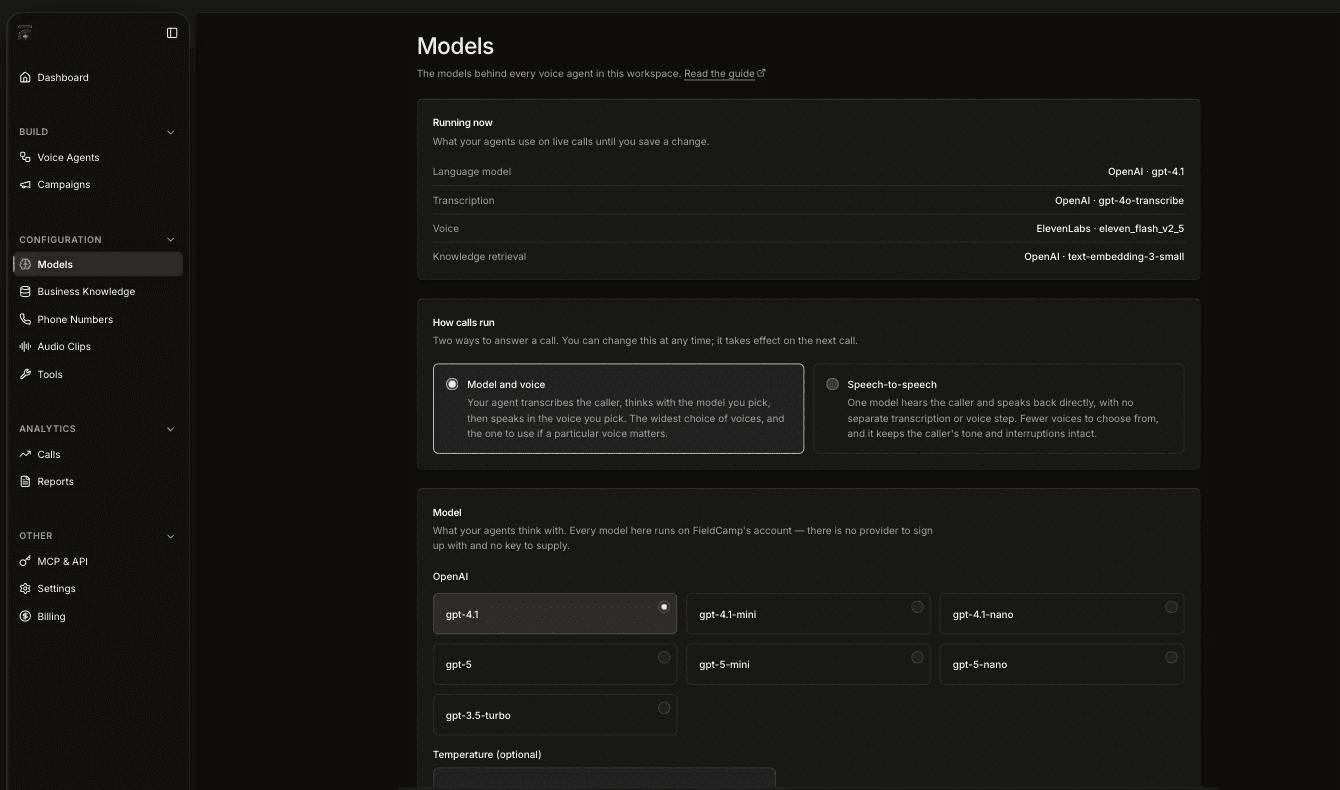The image size is (1340, 790).
Task: Click the Audio Clips waveform icon
Action: click(25, 346)
